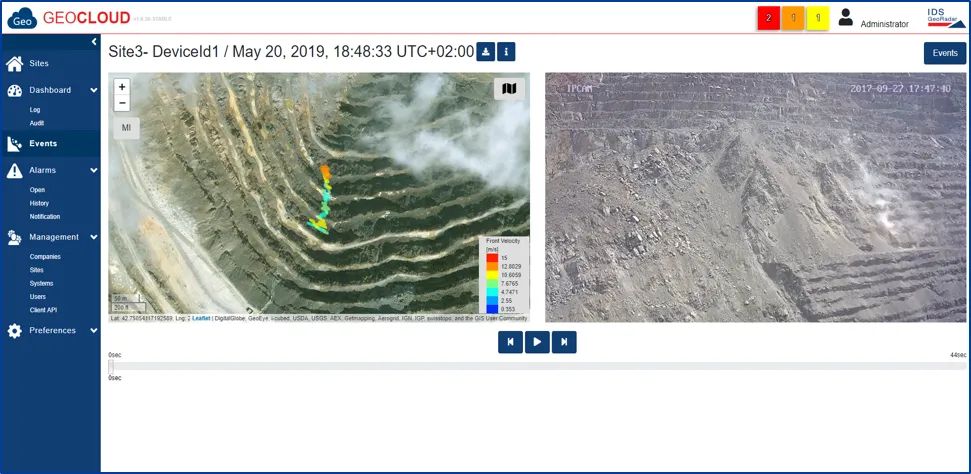Toggle the MI map button
This screenshot has width=971, height=474.
tap(126, 128)
